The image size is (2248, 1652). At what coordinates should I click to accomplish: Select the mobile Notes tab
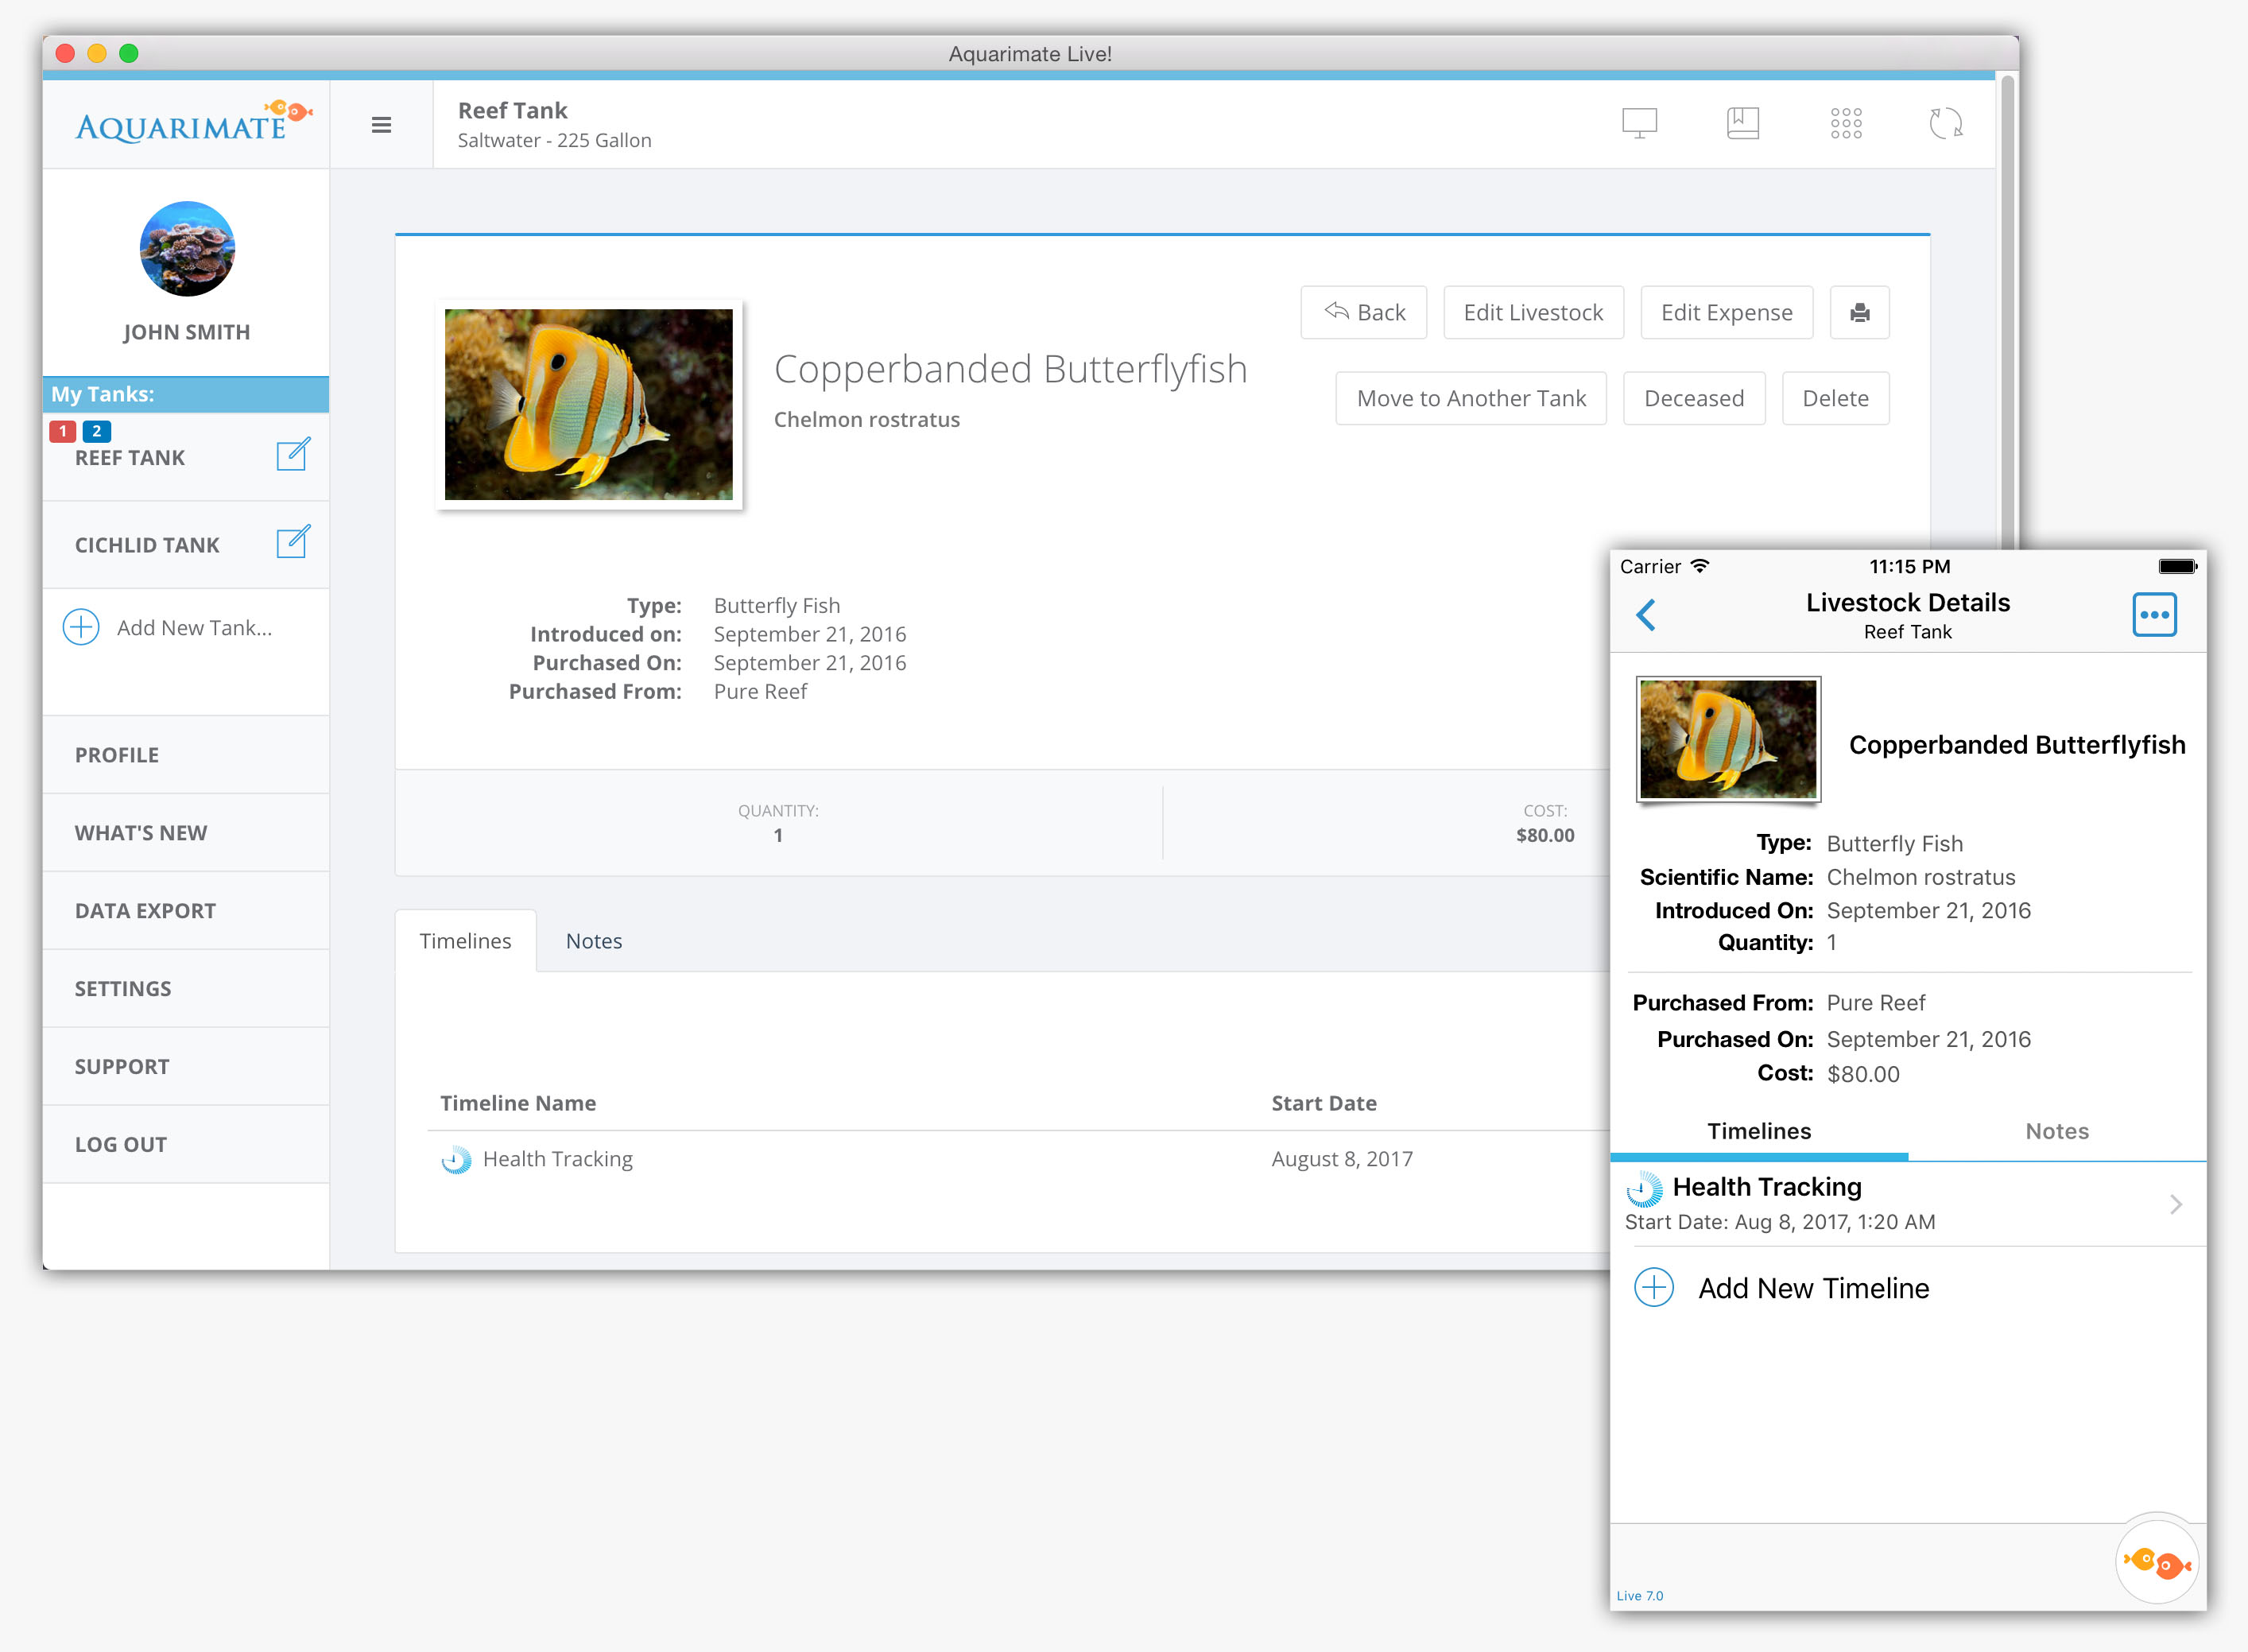[2057, 1131]
